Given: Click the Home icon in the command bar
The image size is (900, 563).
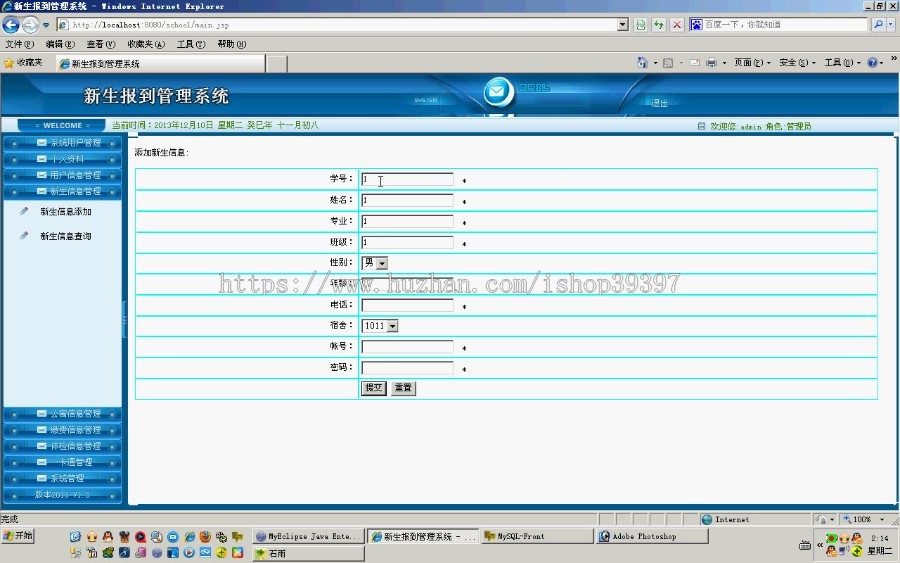Looking at the screenshot, I should pos(642,63).
